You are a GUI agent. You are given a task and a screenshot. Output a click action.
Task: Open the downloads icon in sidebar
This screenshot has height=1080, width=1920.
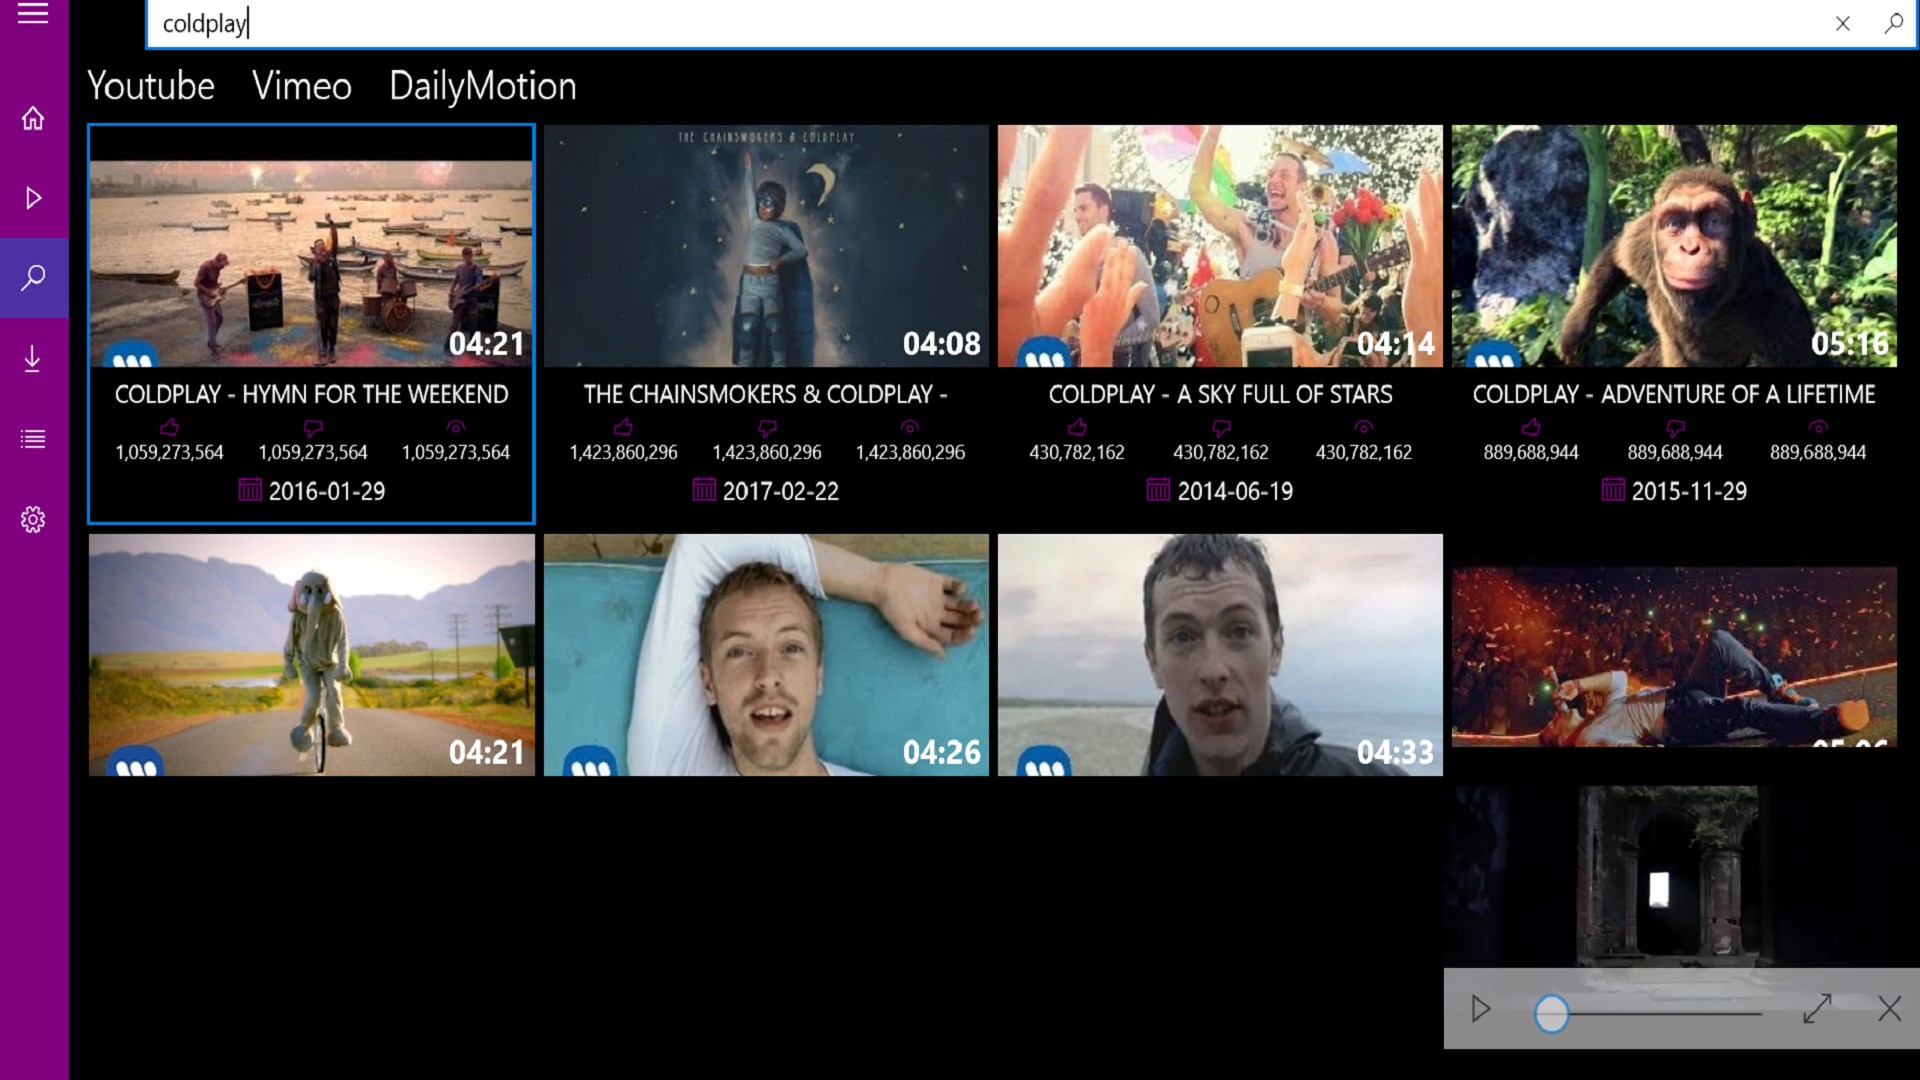(x=33, y=358)
